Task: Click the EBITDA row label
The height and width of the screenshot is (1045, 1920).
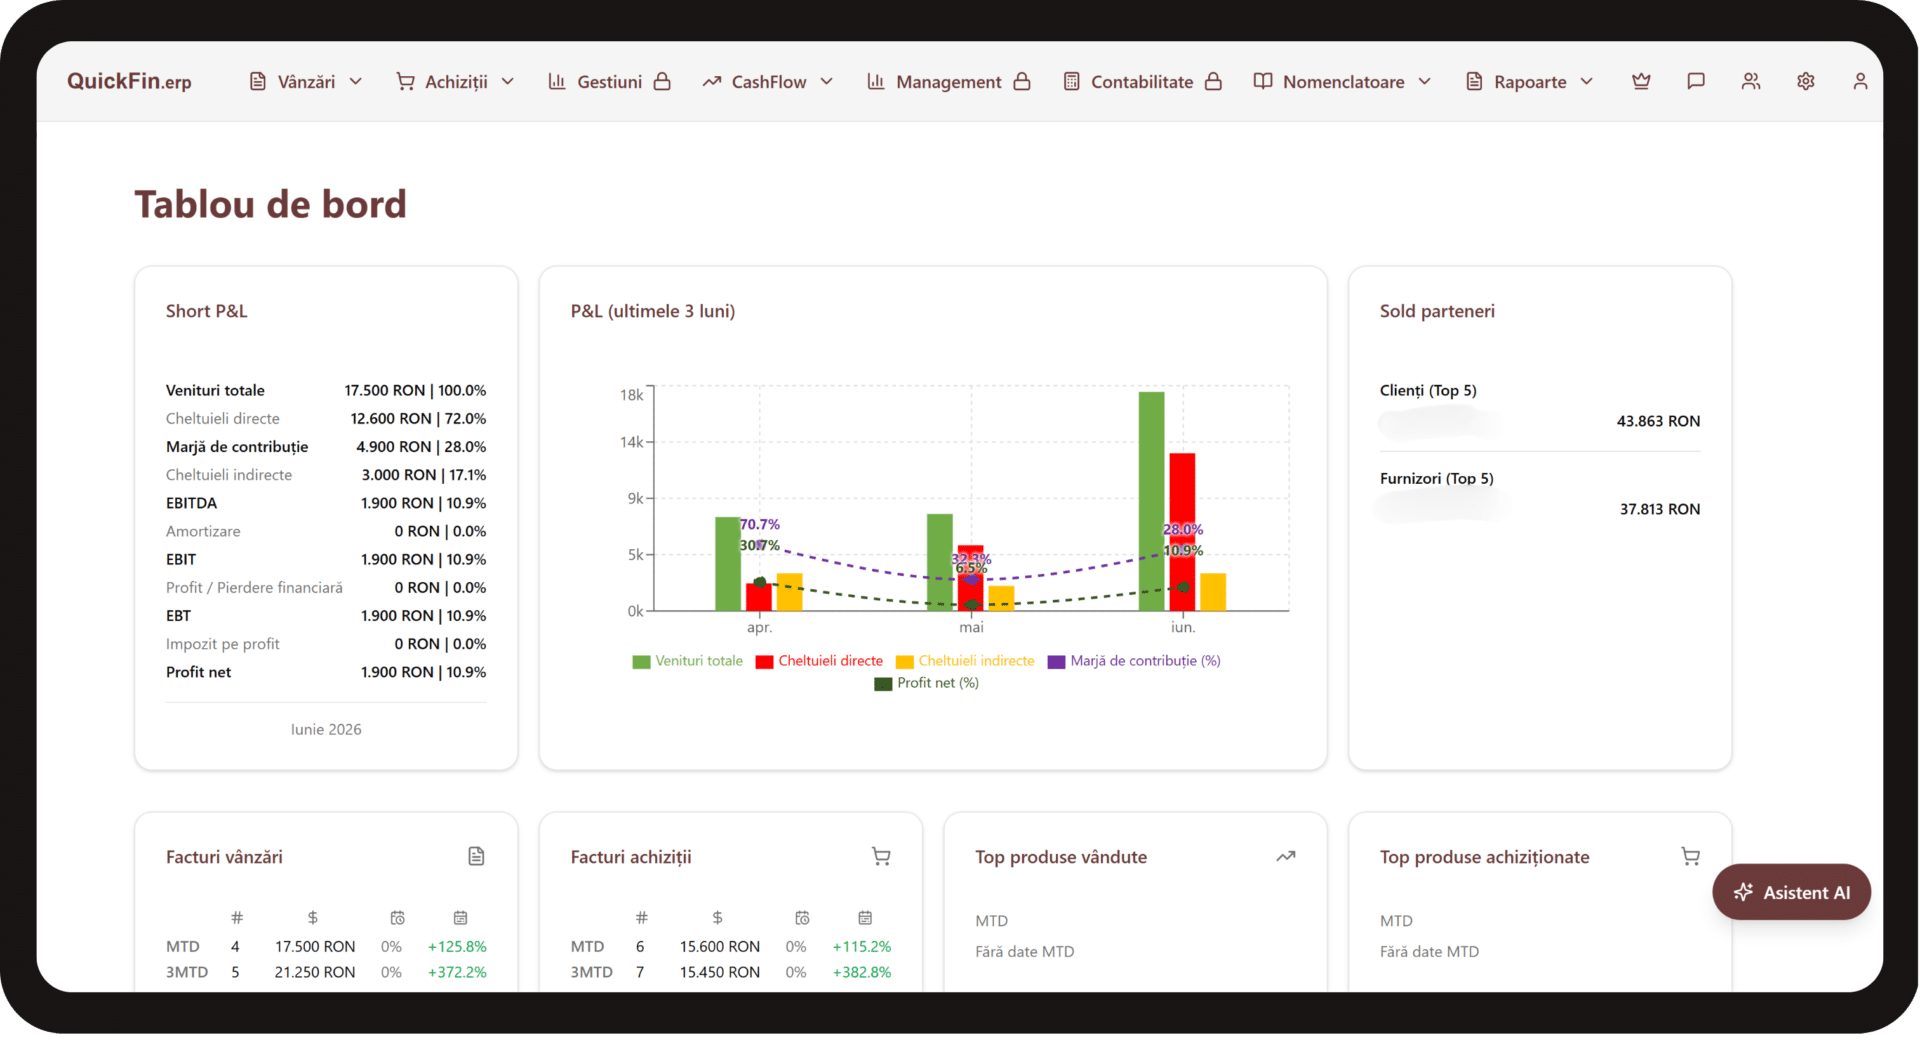Action: point(191,503)
